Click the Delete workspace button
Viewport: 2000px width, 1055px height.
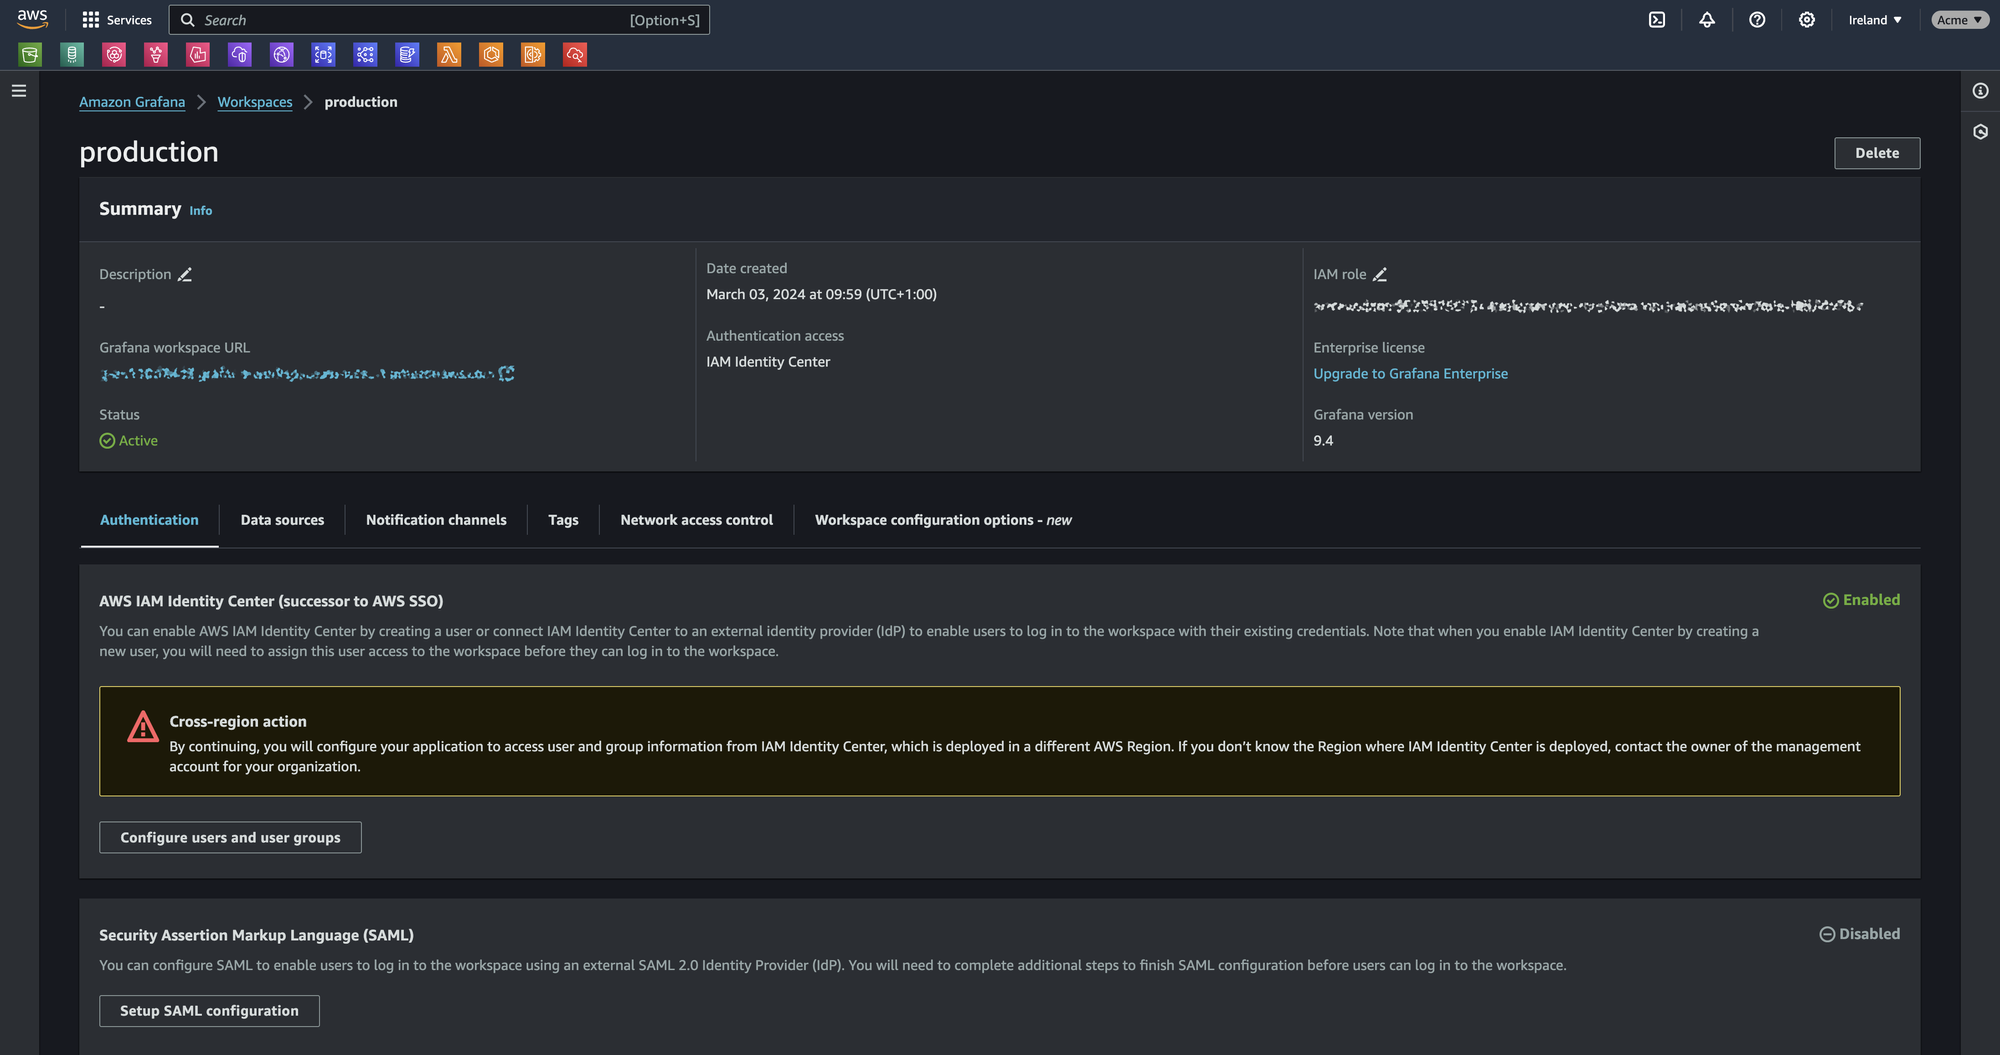[x=1877, y=153]
